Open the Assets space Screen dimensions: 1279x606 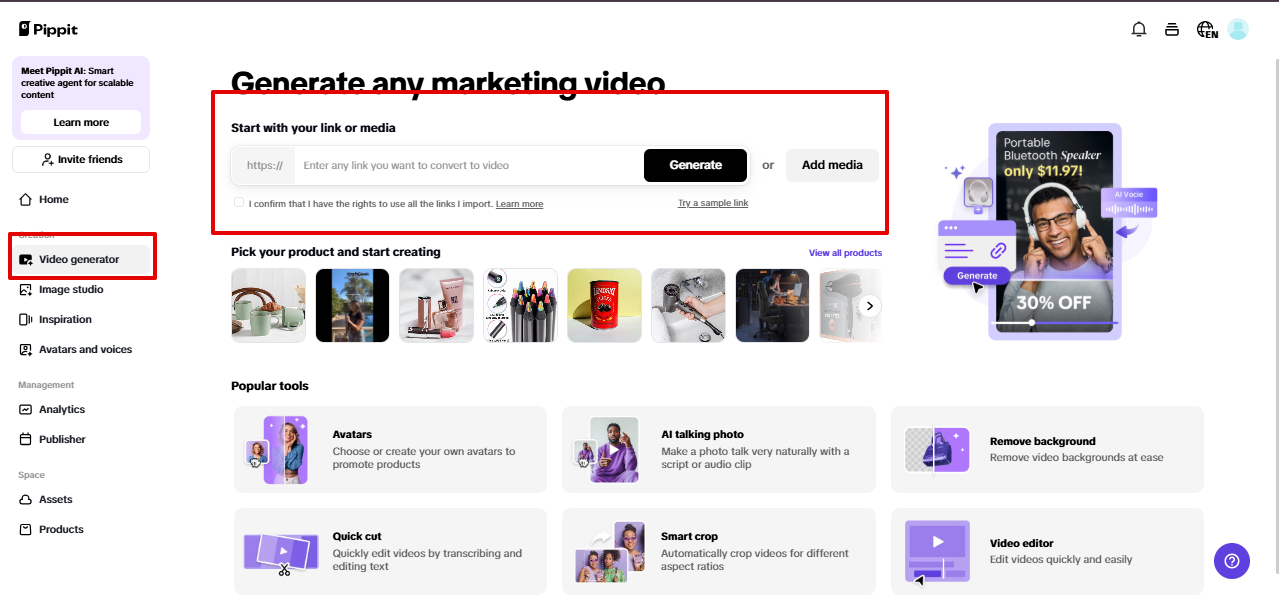coord(53,499)
